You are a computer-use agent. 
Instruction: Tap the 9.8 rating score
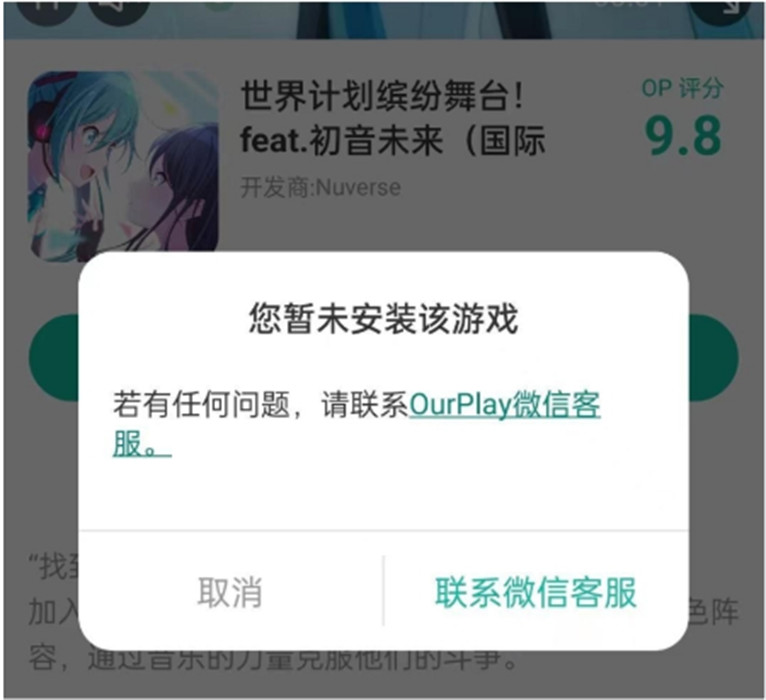[682, 136]
